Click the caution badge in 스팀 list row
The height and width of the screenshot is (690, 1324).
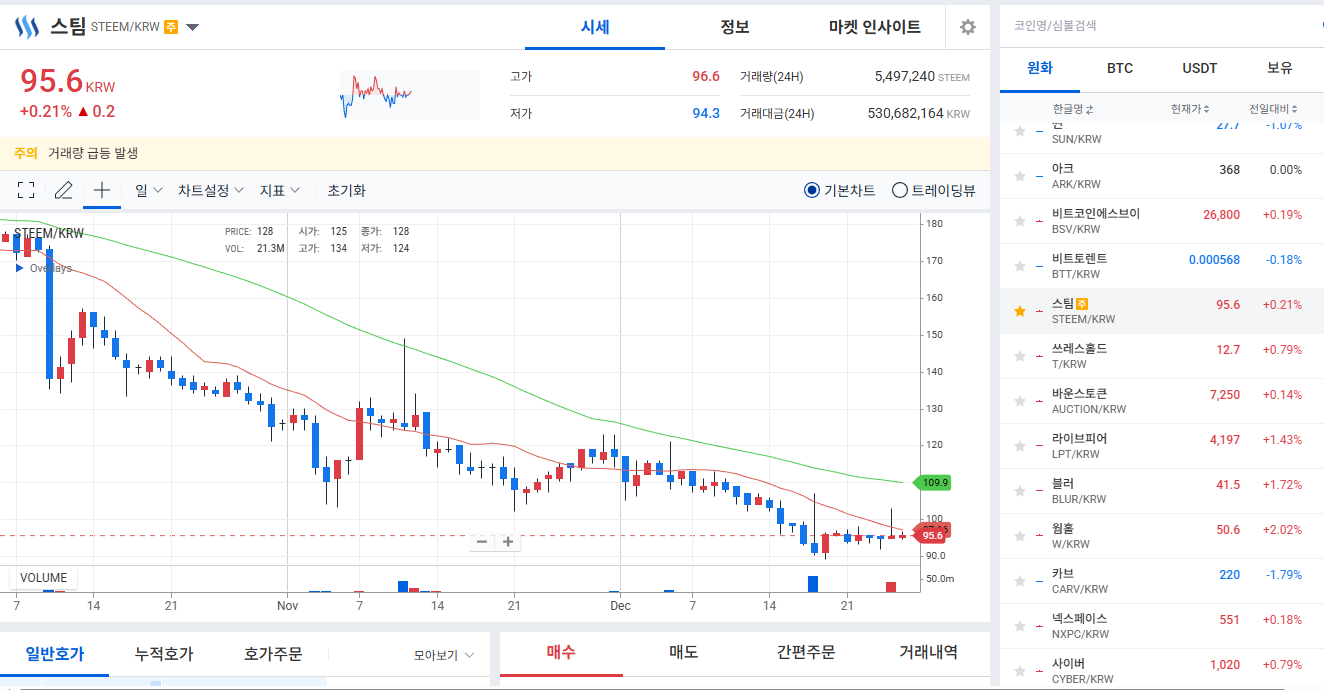point(1082,303)
